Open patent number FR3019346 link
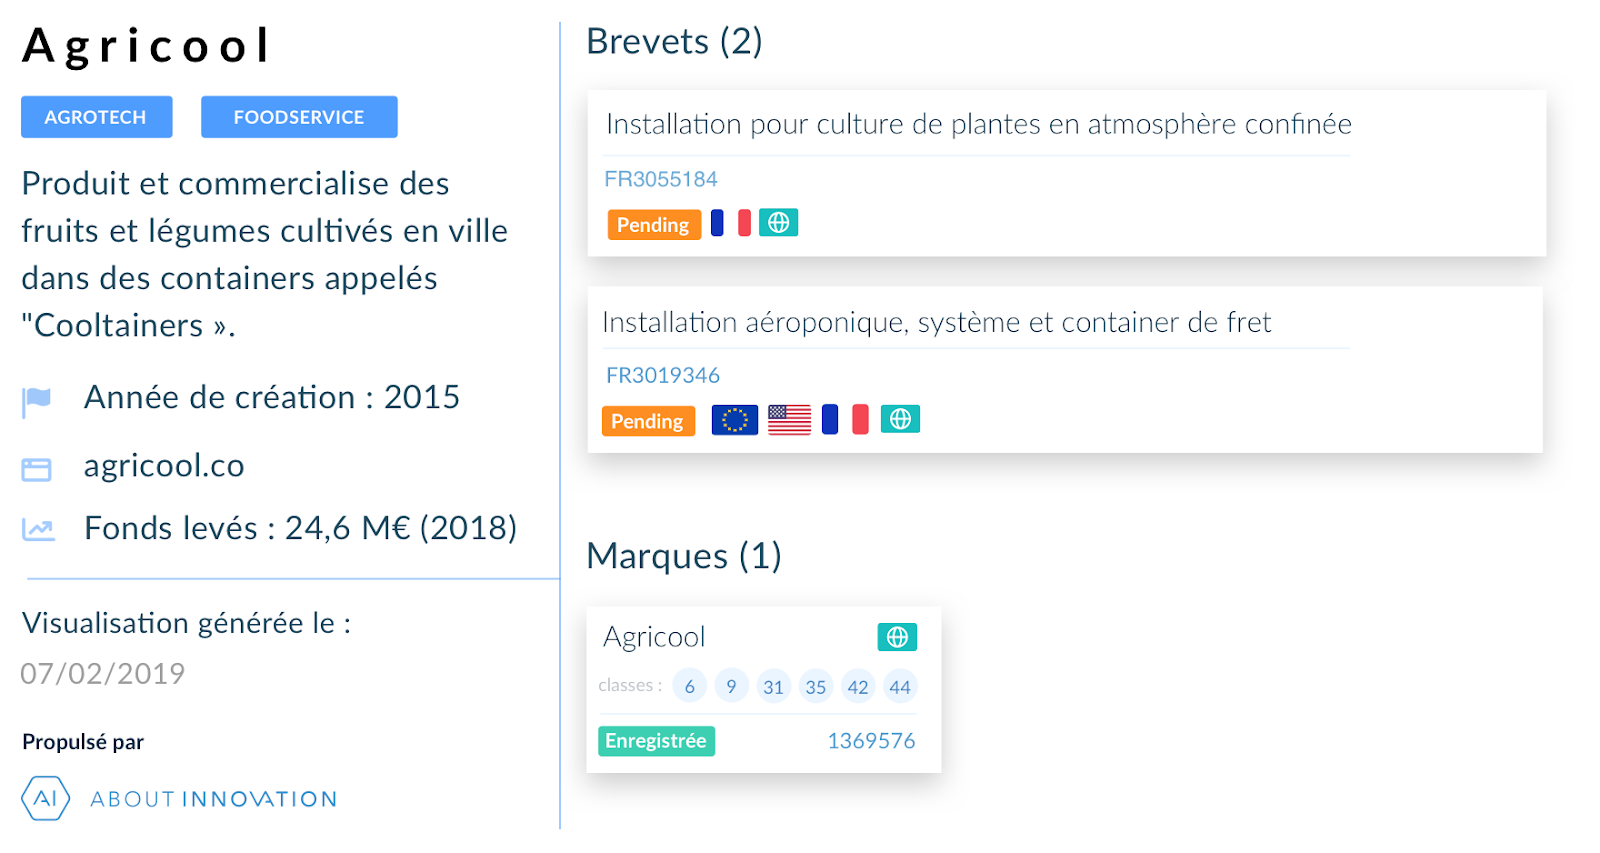Image resolution: width=1600 pixels, height=853 pixels. [663, 375]
